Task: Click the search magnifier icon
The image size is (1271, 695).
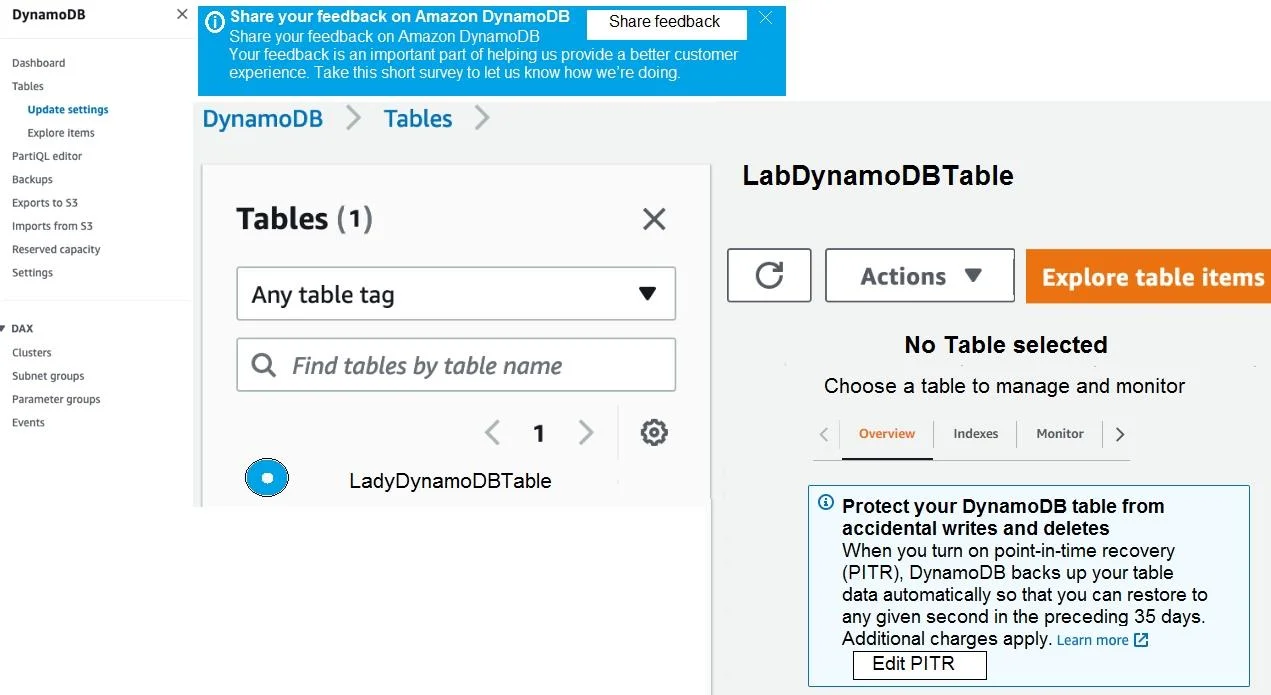Action: click(x=264, y=365)
